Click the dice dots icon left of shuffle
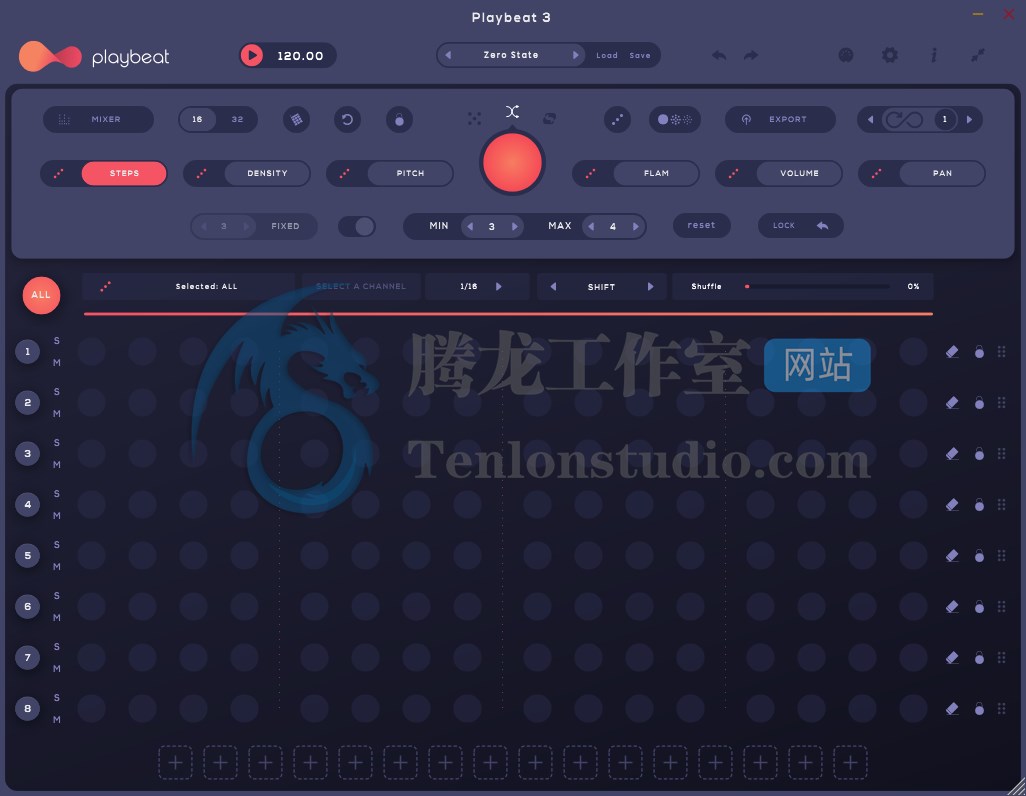The image size is (1026, 796). point(474,118)
